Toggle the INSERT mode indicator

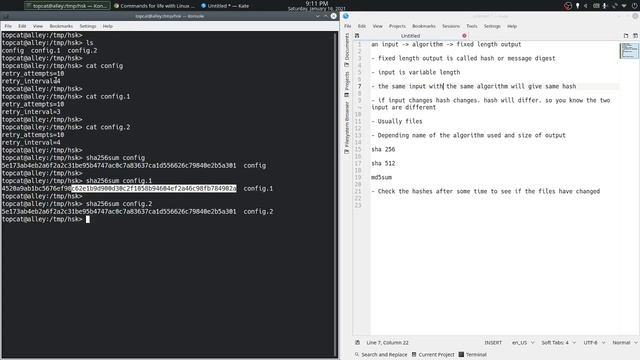pyautogui.click(x=493, y=343)
